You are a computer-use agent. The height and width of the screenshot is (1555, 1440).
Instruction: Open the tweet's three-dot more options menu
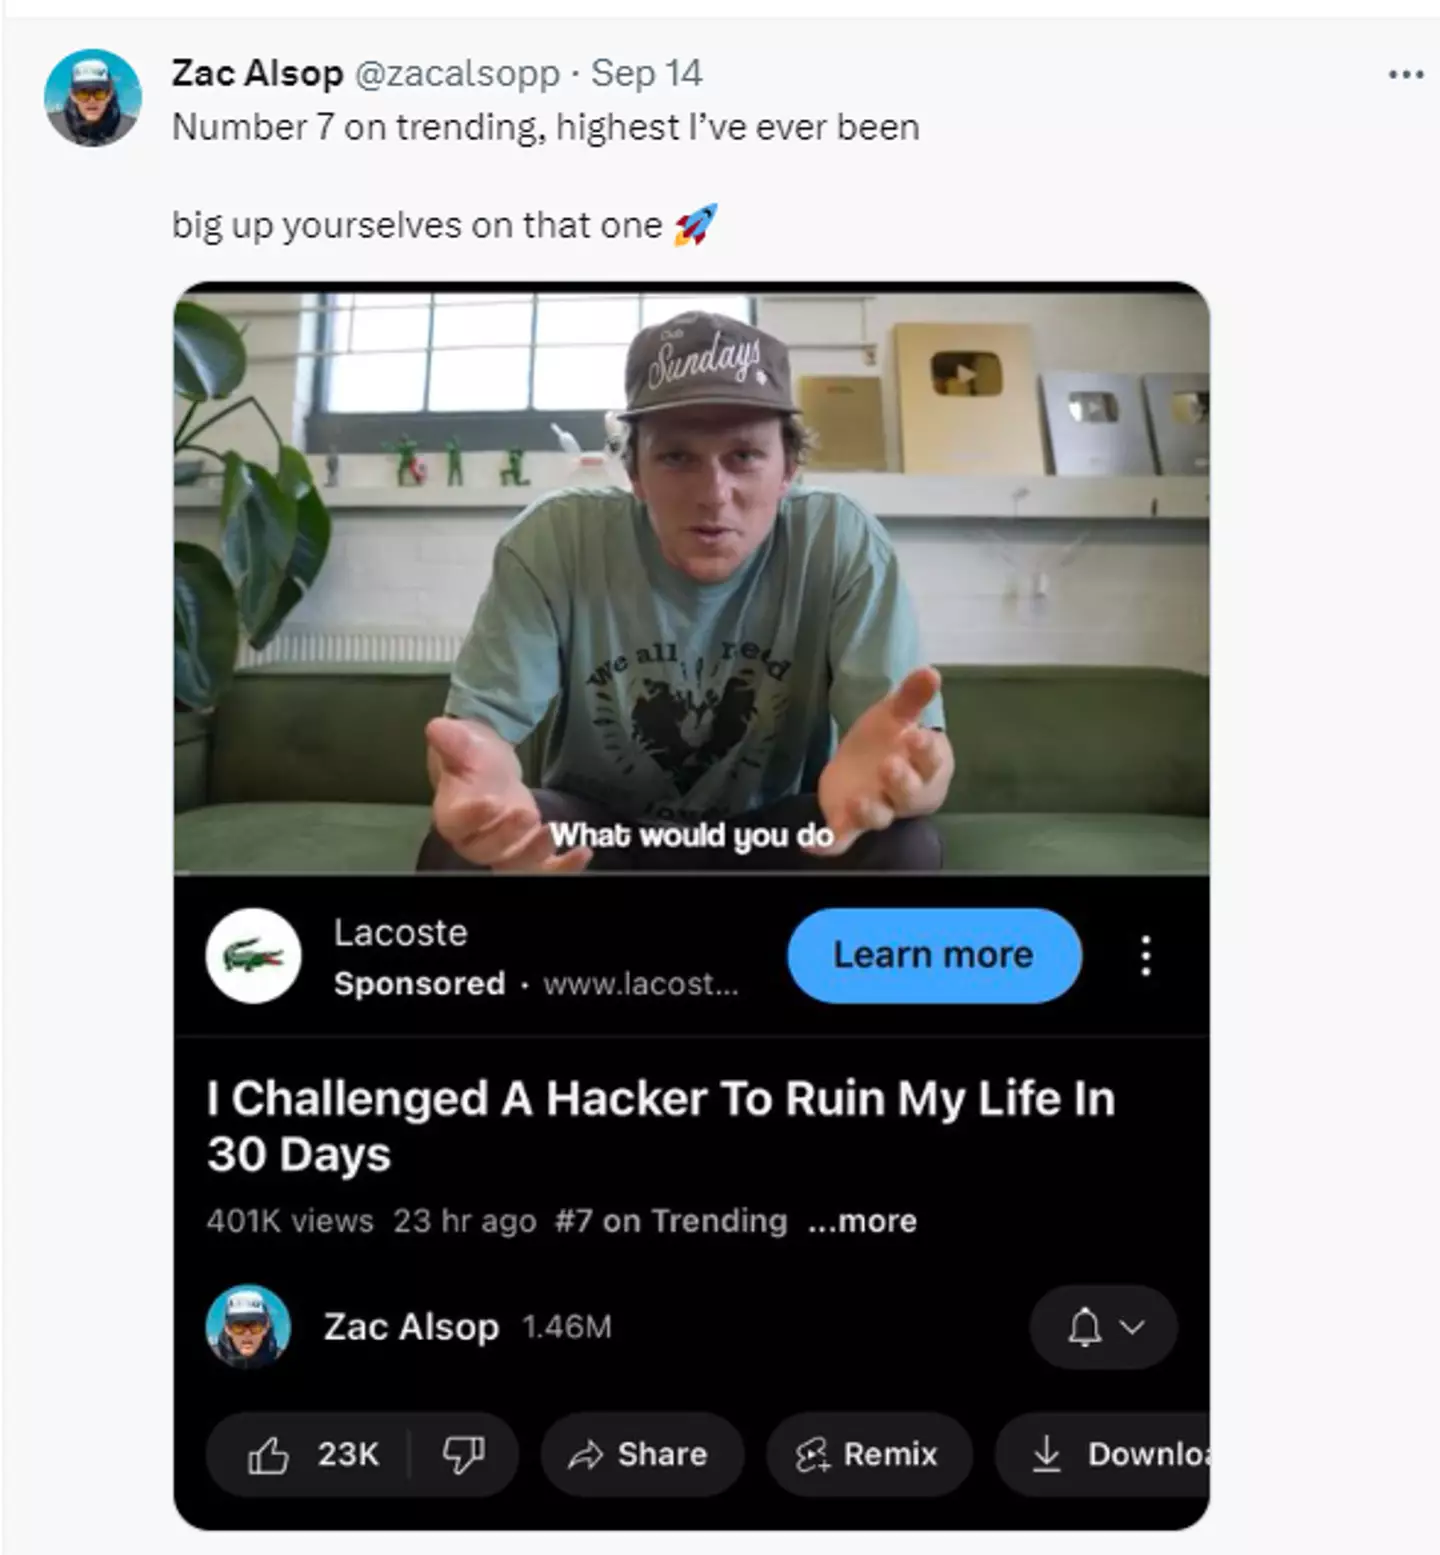pyautogui.click(x=1405, y=75)
